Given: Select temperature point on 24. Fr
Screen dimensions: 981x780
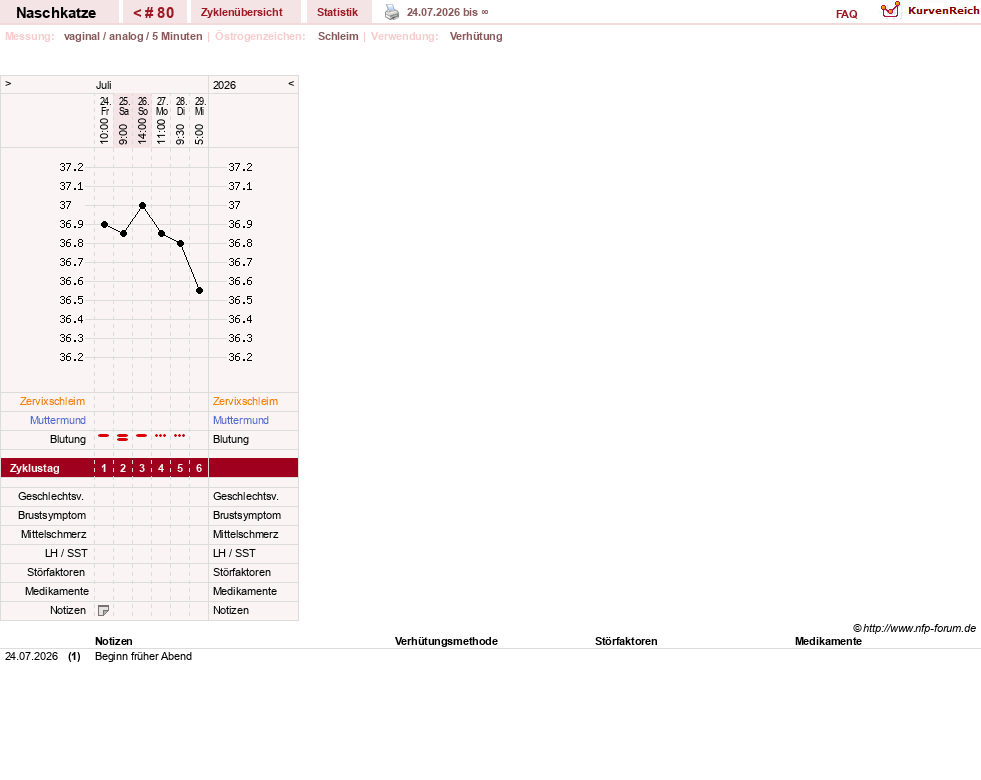Looking at the screenshot, I should click(104, 225).
